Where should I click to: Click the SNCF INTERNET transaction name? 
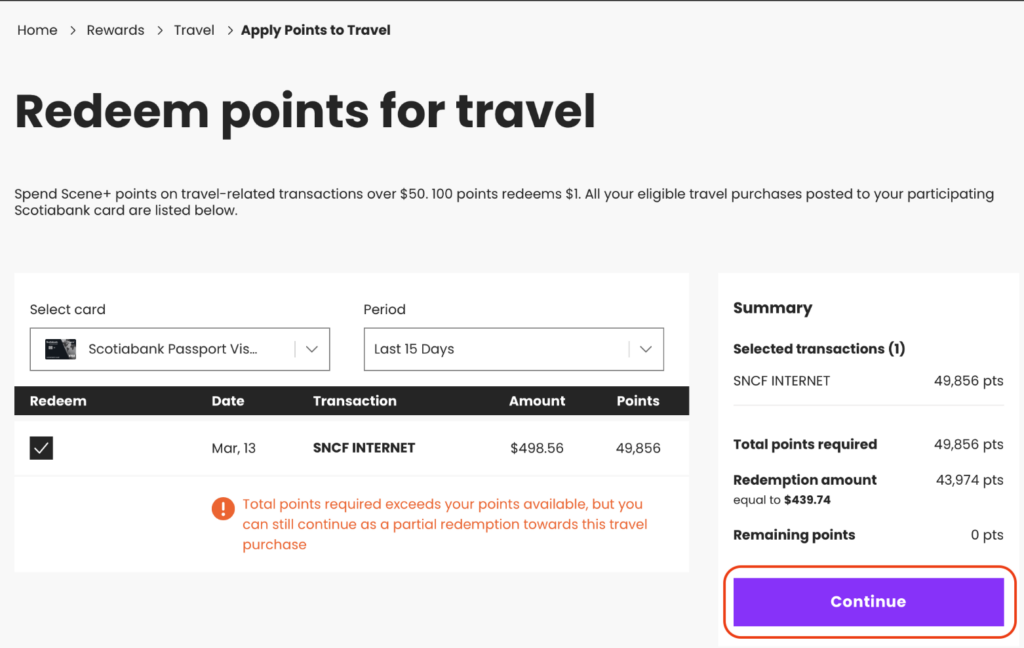coord(364,448)
